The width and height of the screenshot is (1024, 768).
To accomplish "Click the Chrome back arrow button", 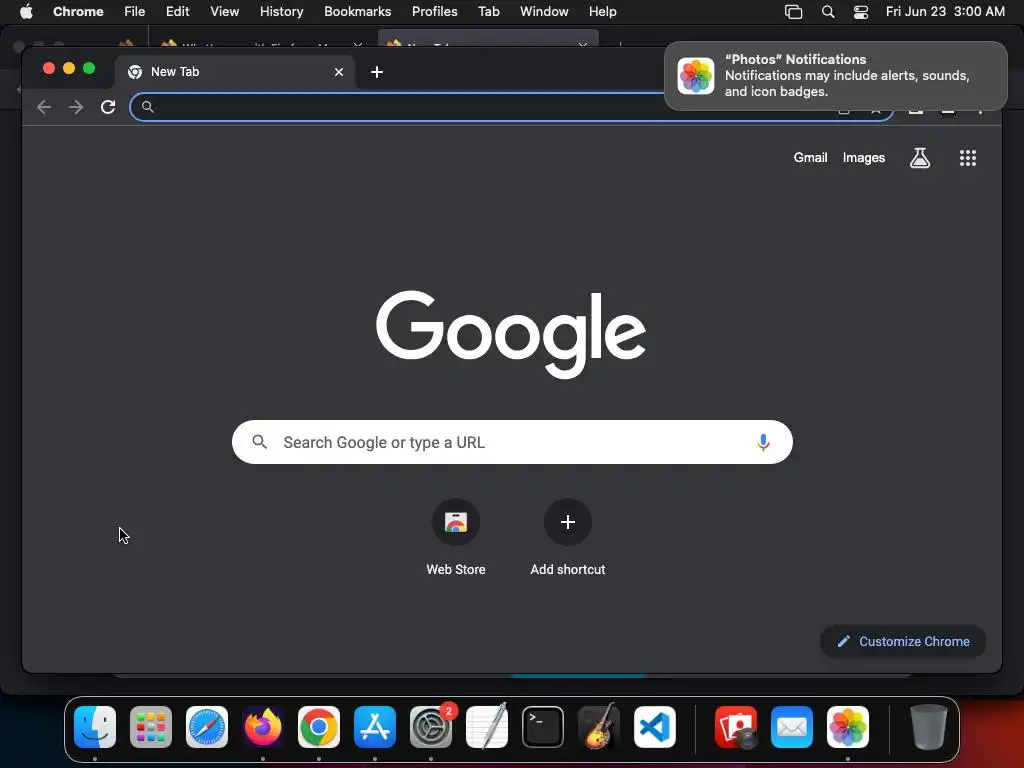I will click(44, 107).
